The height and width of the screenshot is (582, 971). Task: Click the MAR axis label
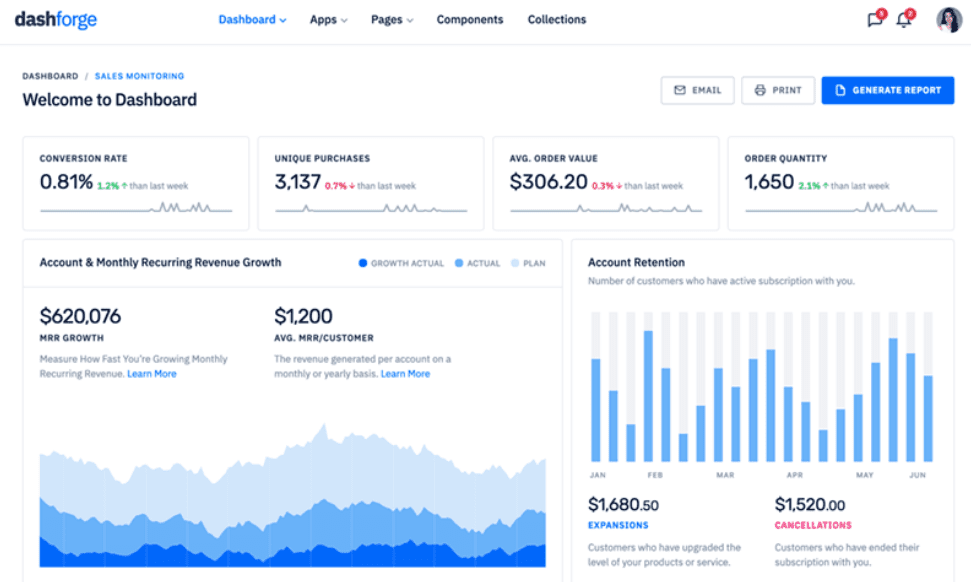pyautogui.click(x=725, y=476)
